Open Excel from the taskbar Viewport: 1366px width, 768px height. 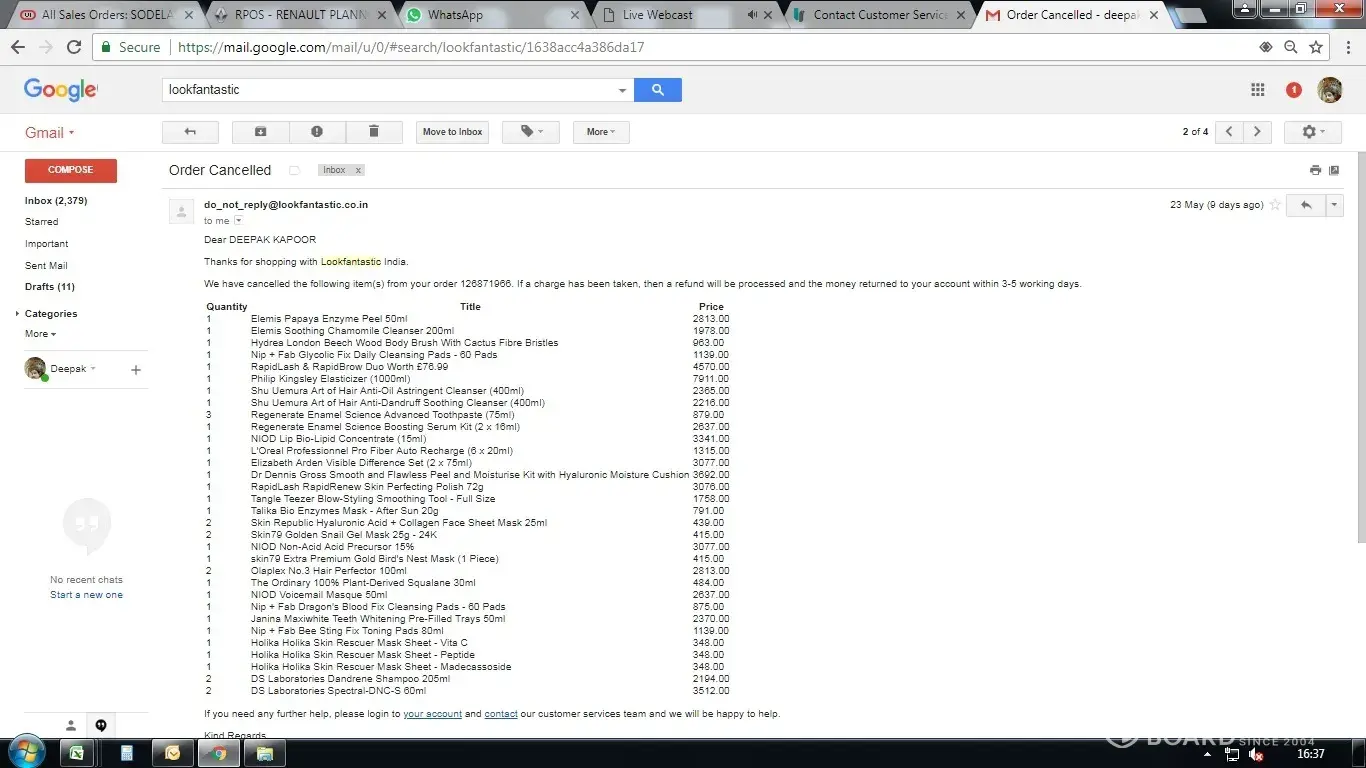pyautogui.click(x=78, y=752)
